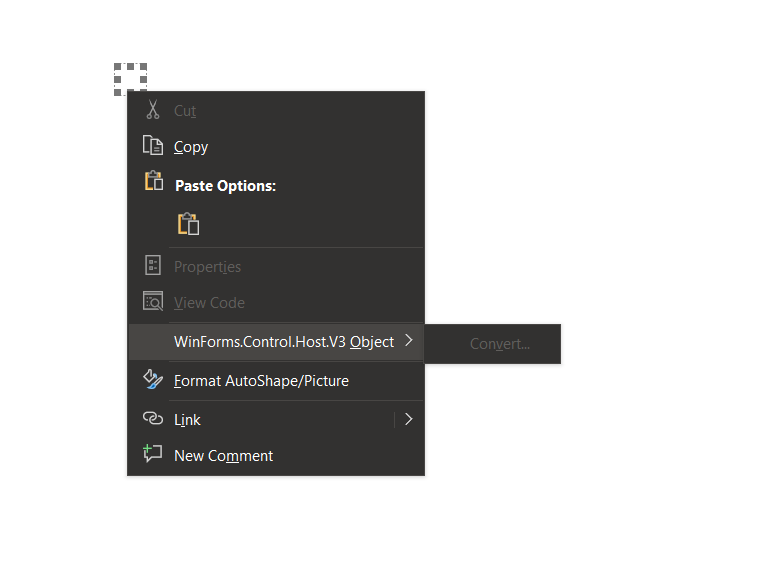Add a New Comment from the menu
This screenshot has height=577, width=776.
(x=276, y=455)
